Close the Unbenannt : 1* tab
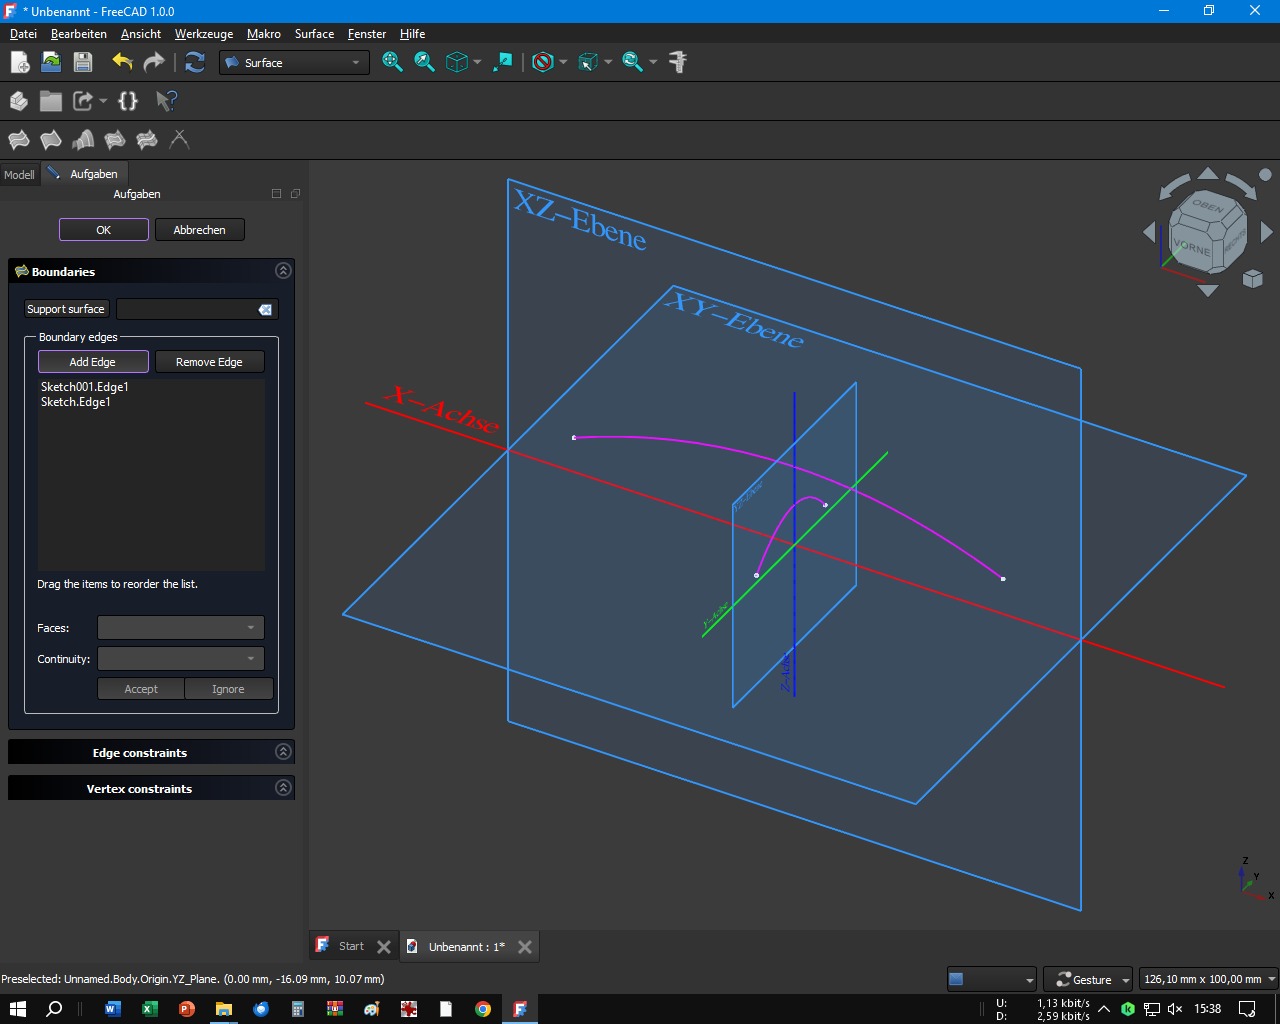The image size is (1280, 1024). (525, 947)
